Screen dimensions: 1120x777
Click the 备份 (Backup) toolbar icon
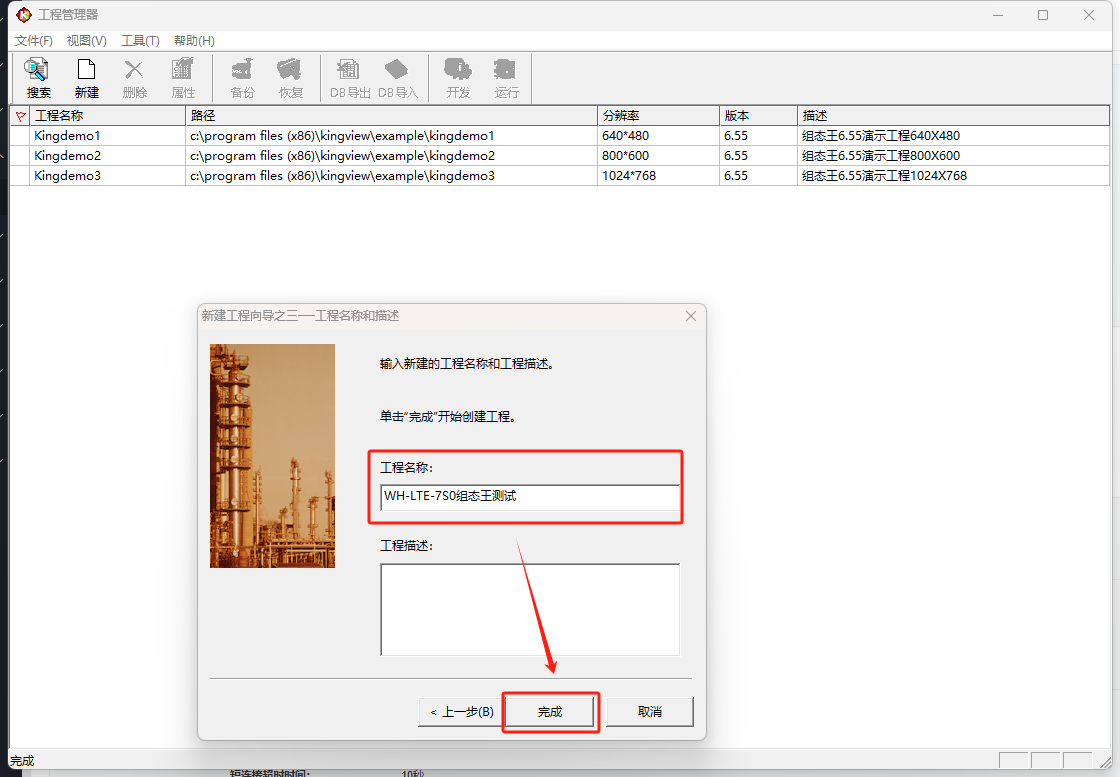242,78
